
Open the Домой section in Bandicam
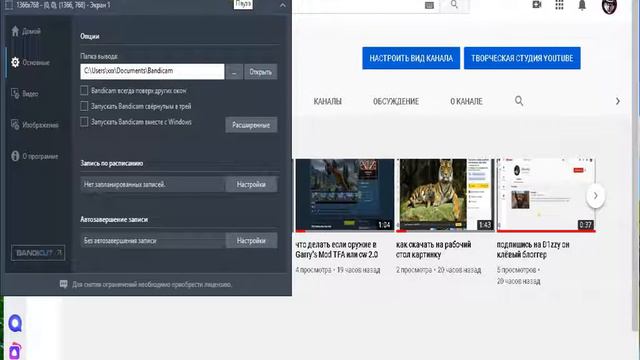(26, 31)
